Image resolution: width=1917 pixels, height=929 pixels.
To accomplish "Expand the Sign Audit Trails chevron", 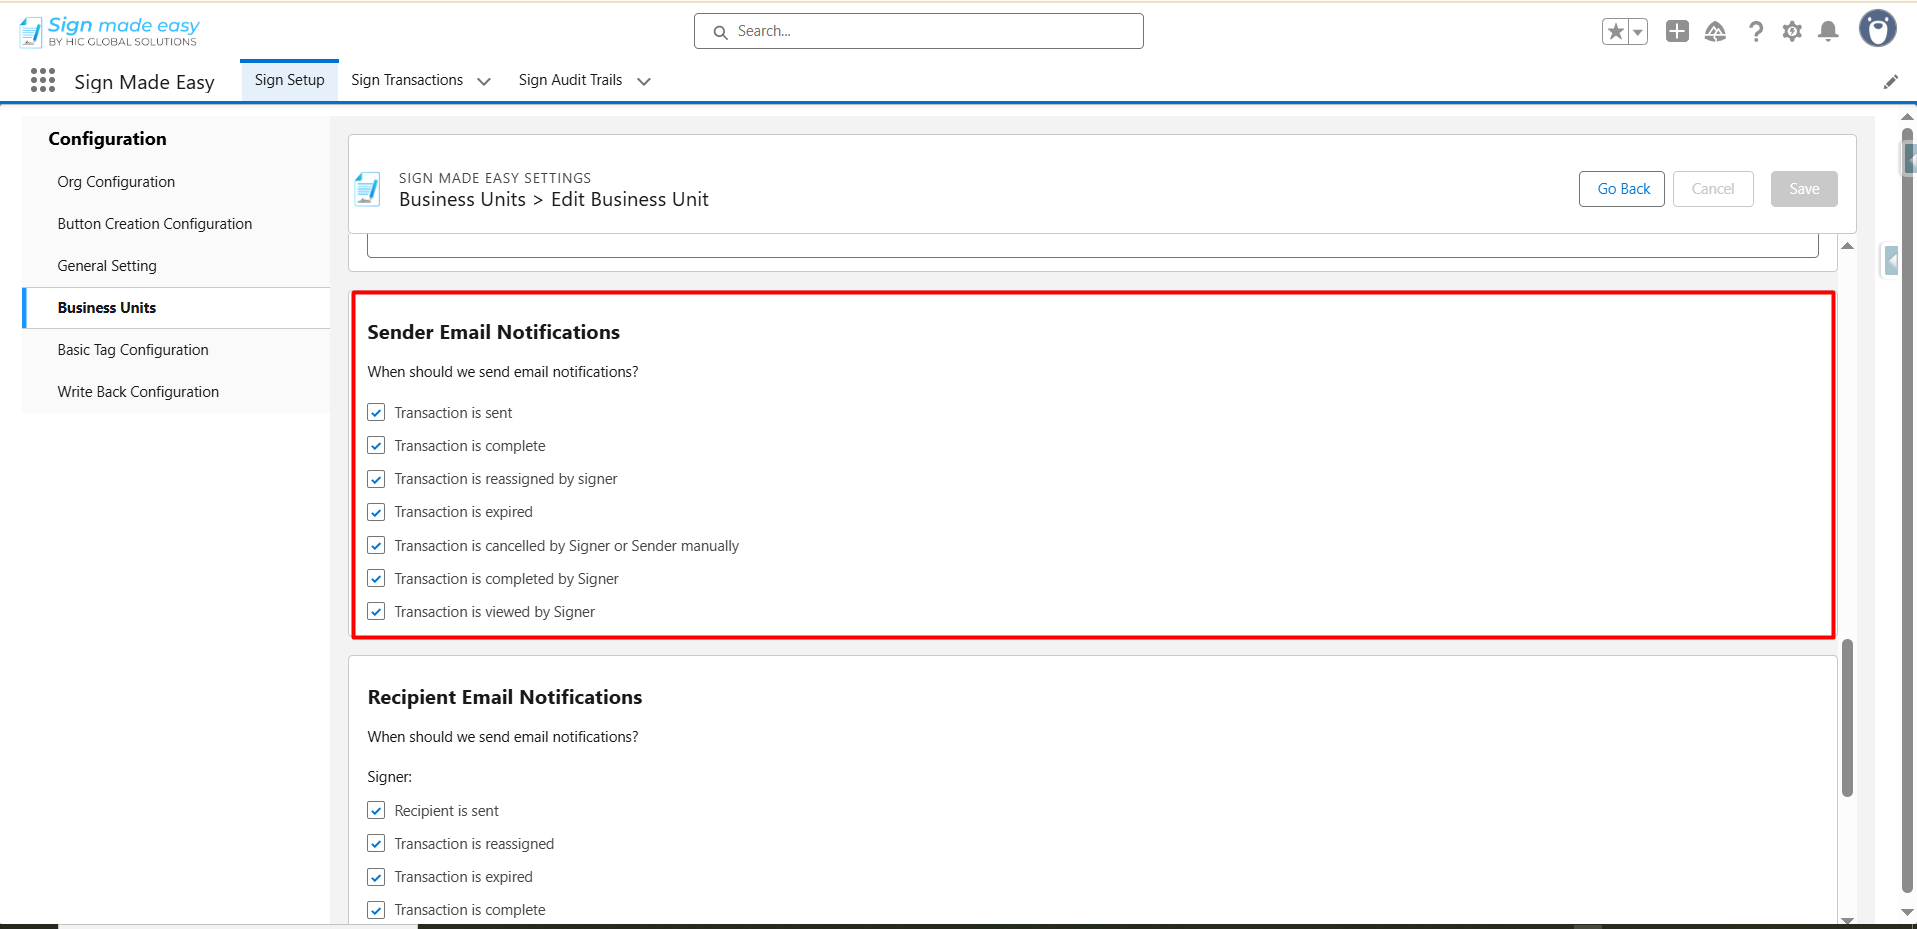I will 644,81.
